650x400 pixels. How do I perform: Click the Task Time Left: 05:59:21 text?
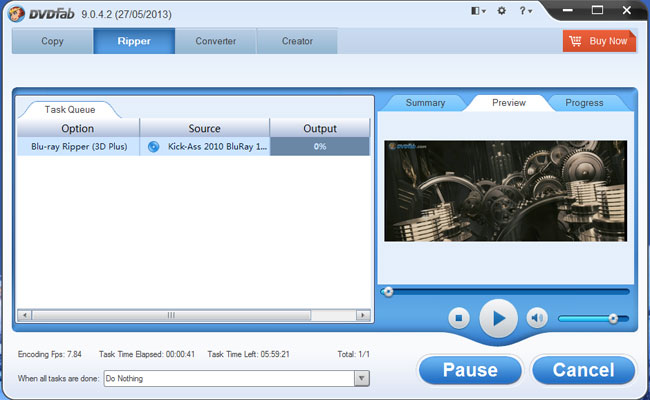(248, 354)
